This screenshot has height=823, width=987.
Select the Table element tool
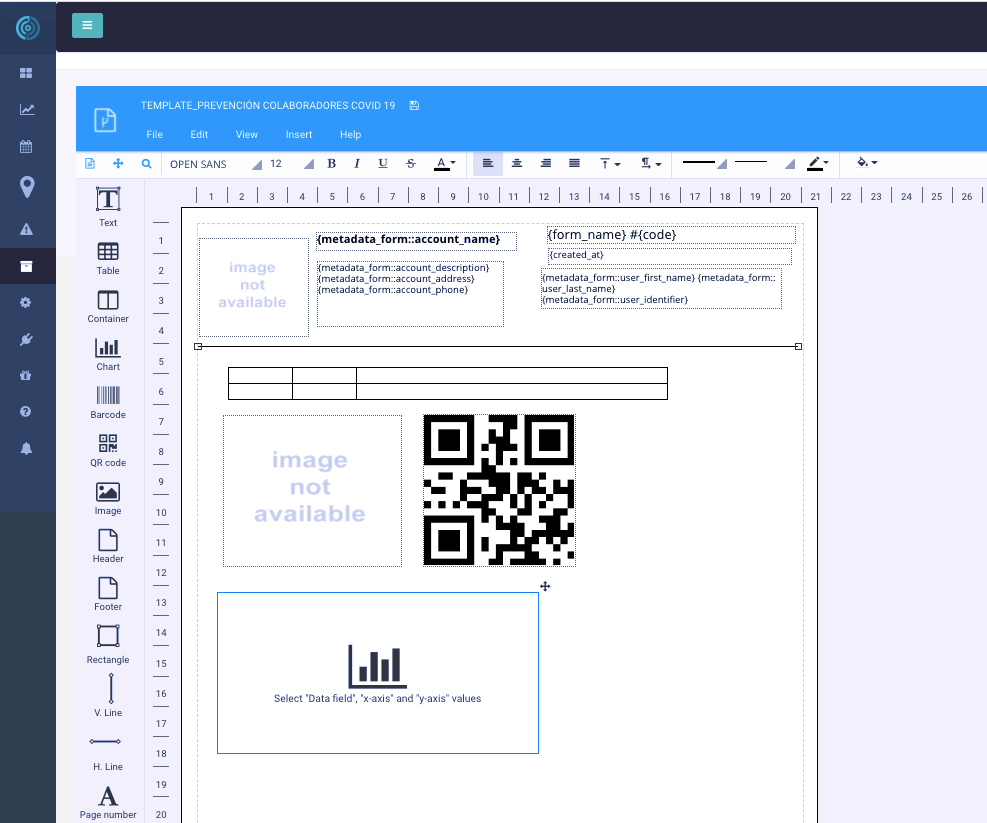108,259
